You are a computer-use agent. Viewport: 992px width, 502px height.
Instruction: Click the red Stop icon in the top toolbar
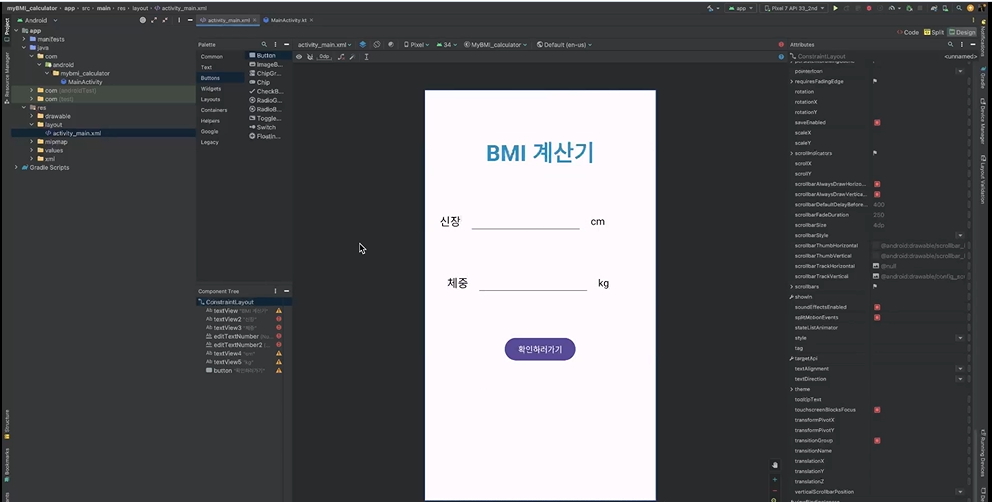click(x=869, y=8)
